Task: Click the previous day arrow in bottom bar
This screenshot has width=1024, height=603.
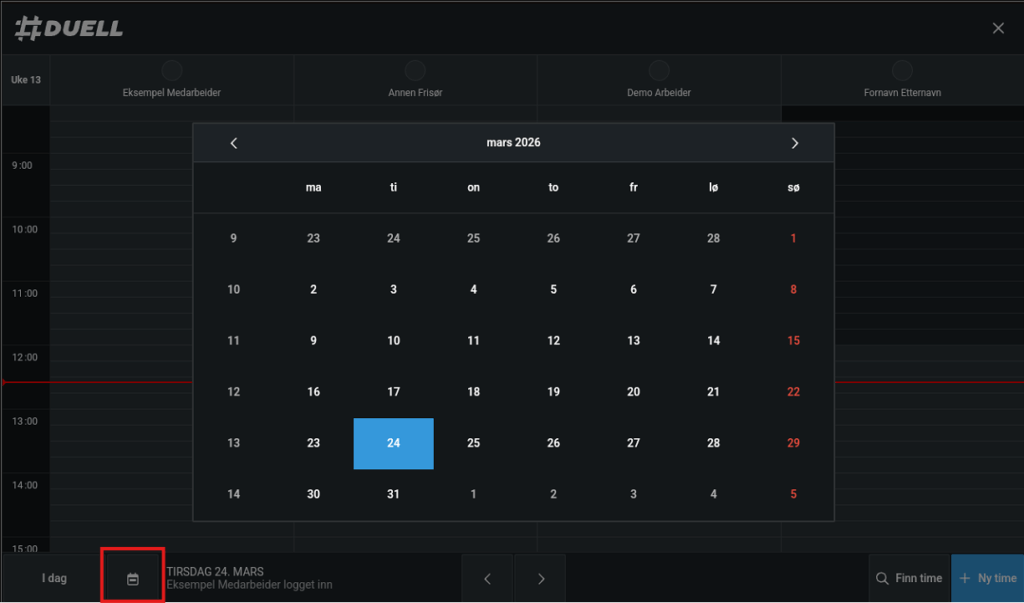Action: [487, 578]
